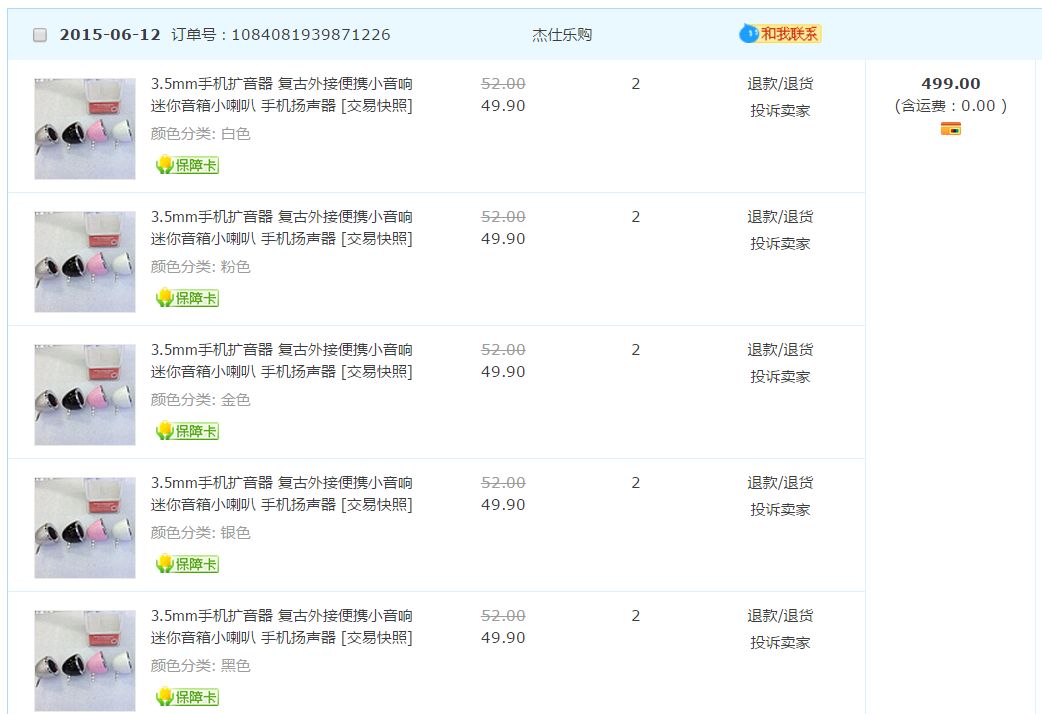Click 退款/退货 for the 金色 item
The width and height of the screenshot is (1042, 714).
point(780,350)
